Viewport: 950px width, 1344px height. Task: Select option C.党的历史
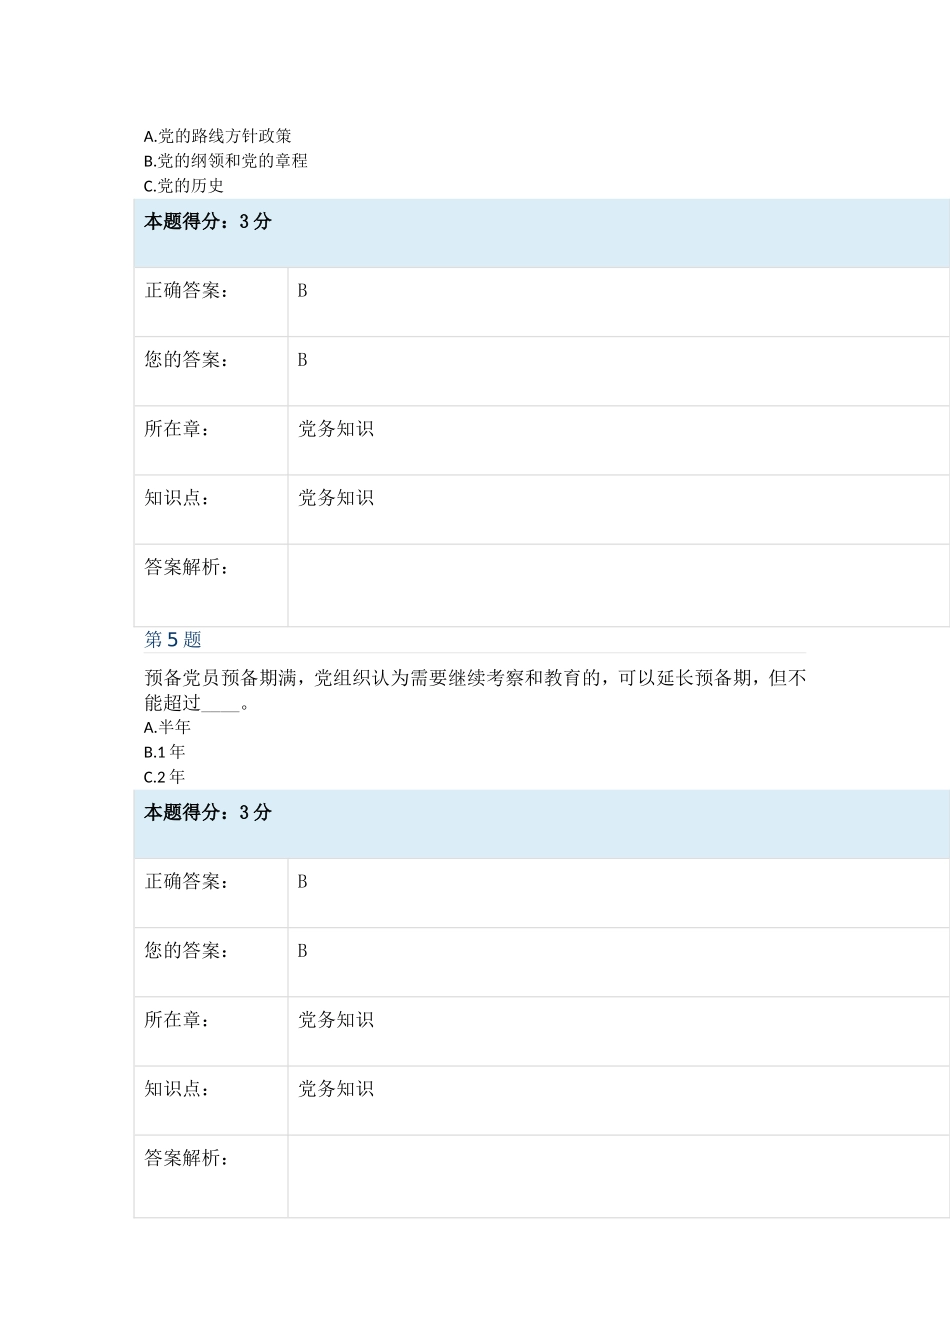pyautogui.click(x=183, y=186)
